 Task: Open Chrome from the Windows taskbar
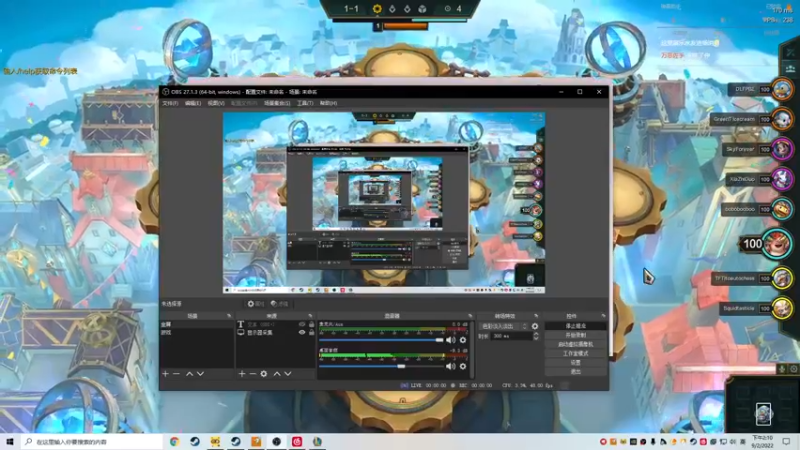pyautogui.click(x=174, y=441)
